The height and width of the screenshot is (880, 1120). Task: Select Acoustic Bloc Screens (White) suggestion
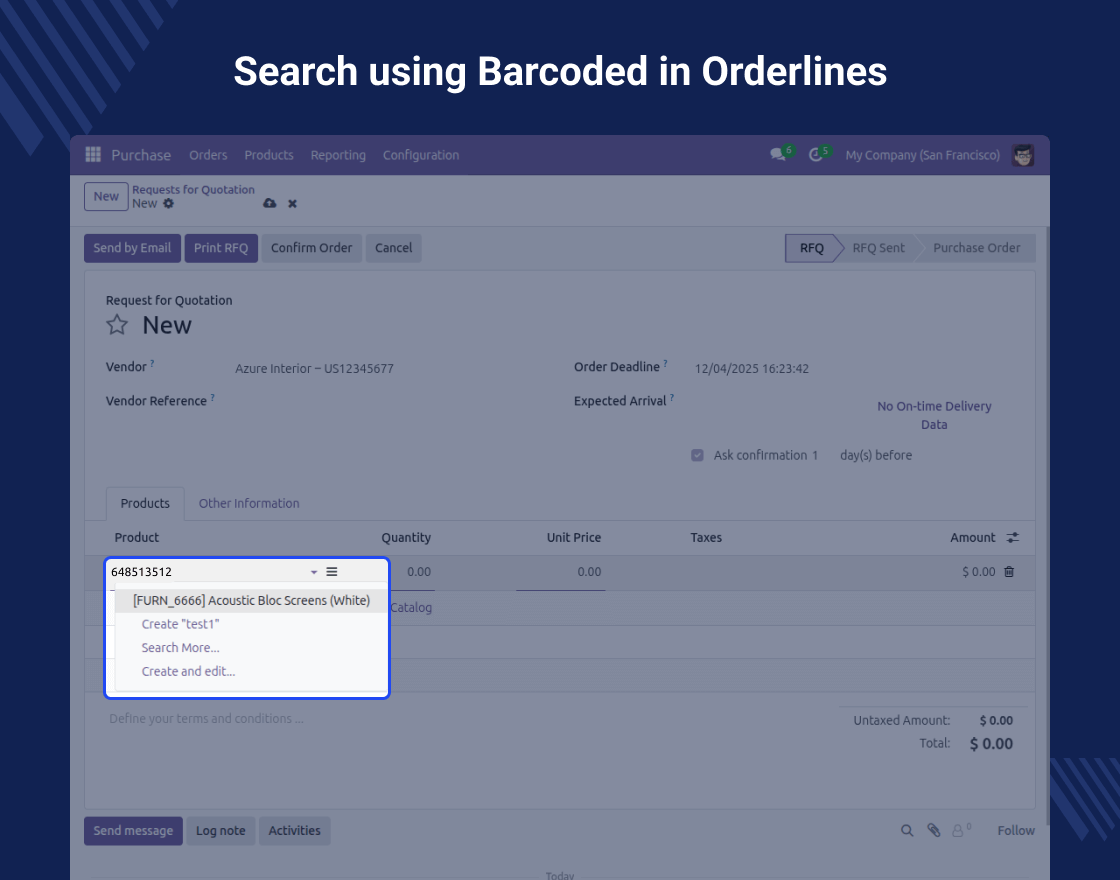(x=251, y=601)
